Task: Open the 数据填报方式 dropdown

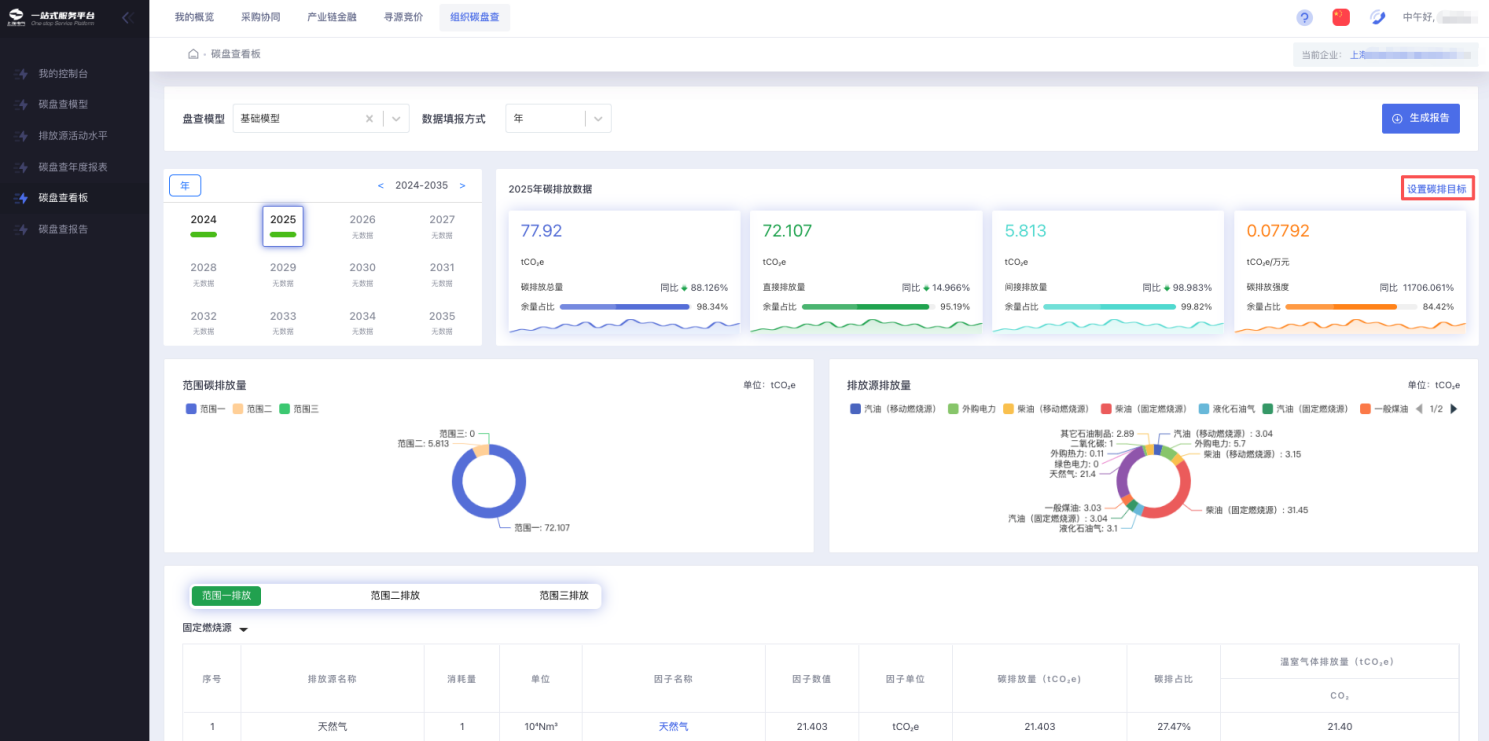Action: click(x=598, y=118)
